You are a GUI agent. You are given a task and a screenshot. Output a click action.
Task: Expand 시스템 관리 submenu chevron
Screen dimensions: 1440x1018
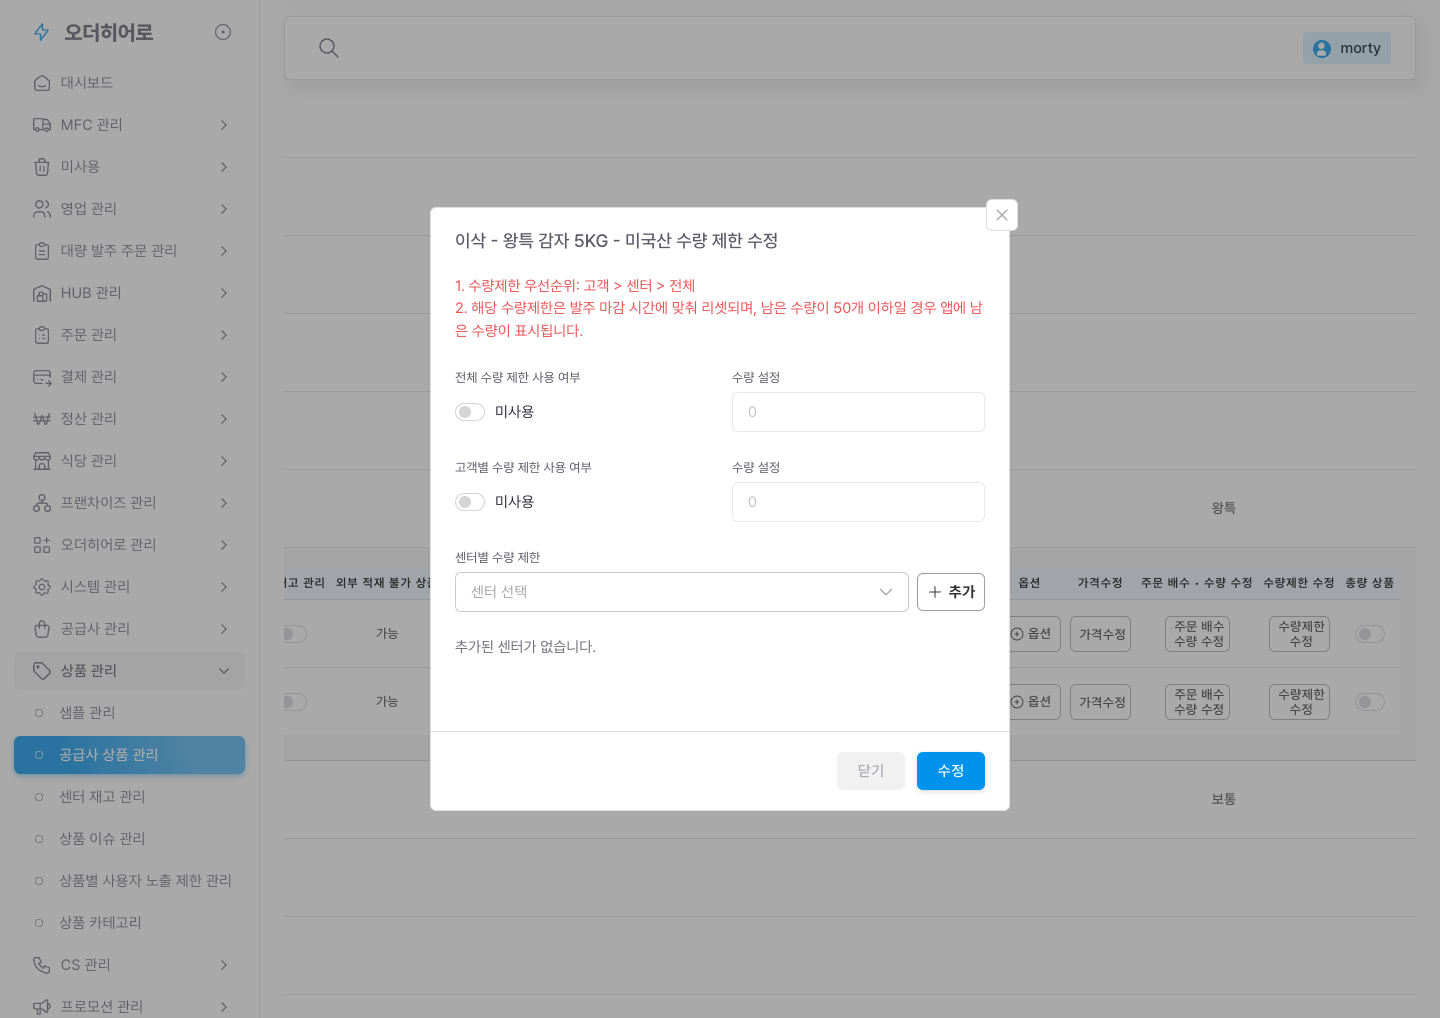coord(224,587)
